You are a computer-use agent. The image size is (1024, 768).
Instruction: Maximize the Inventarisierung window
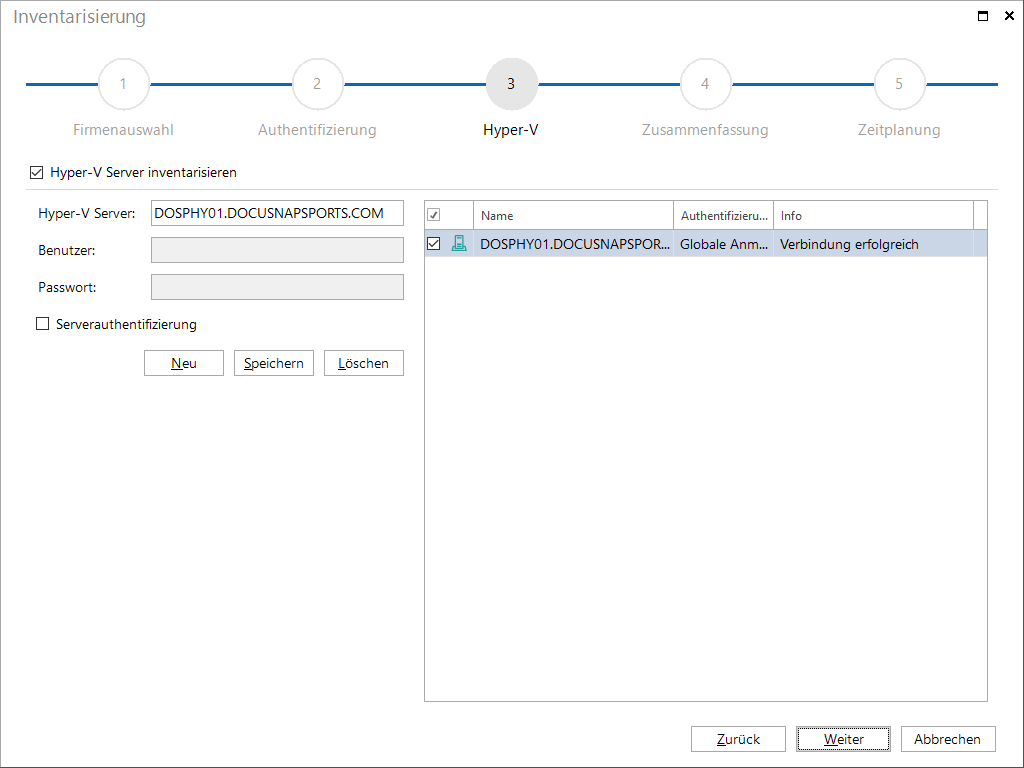(x=982, y=16)
